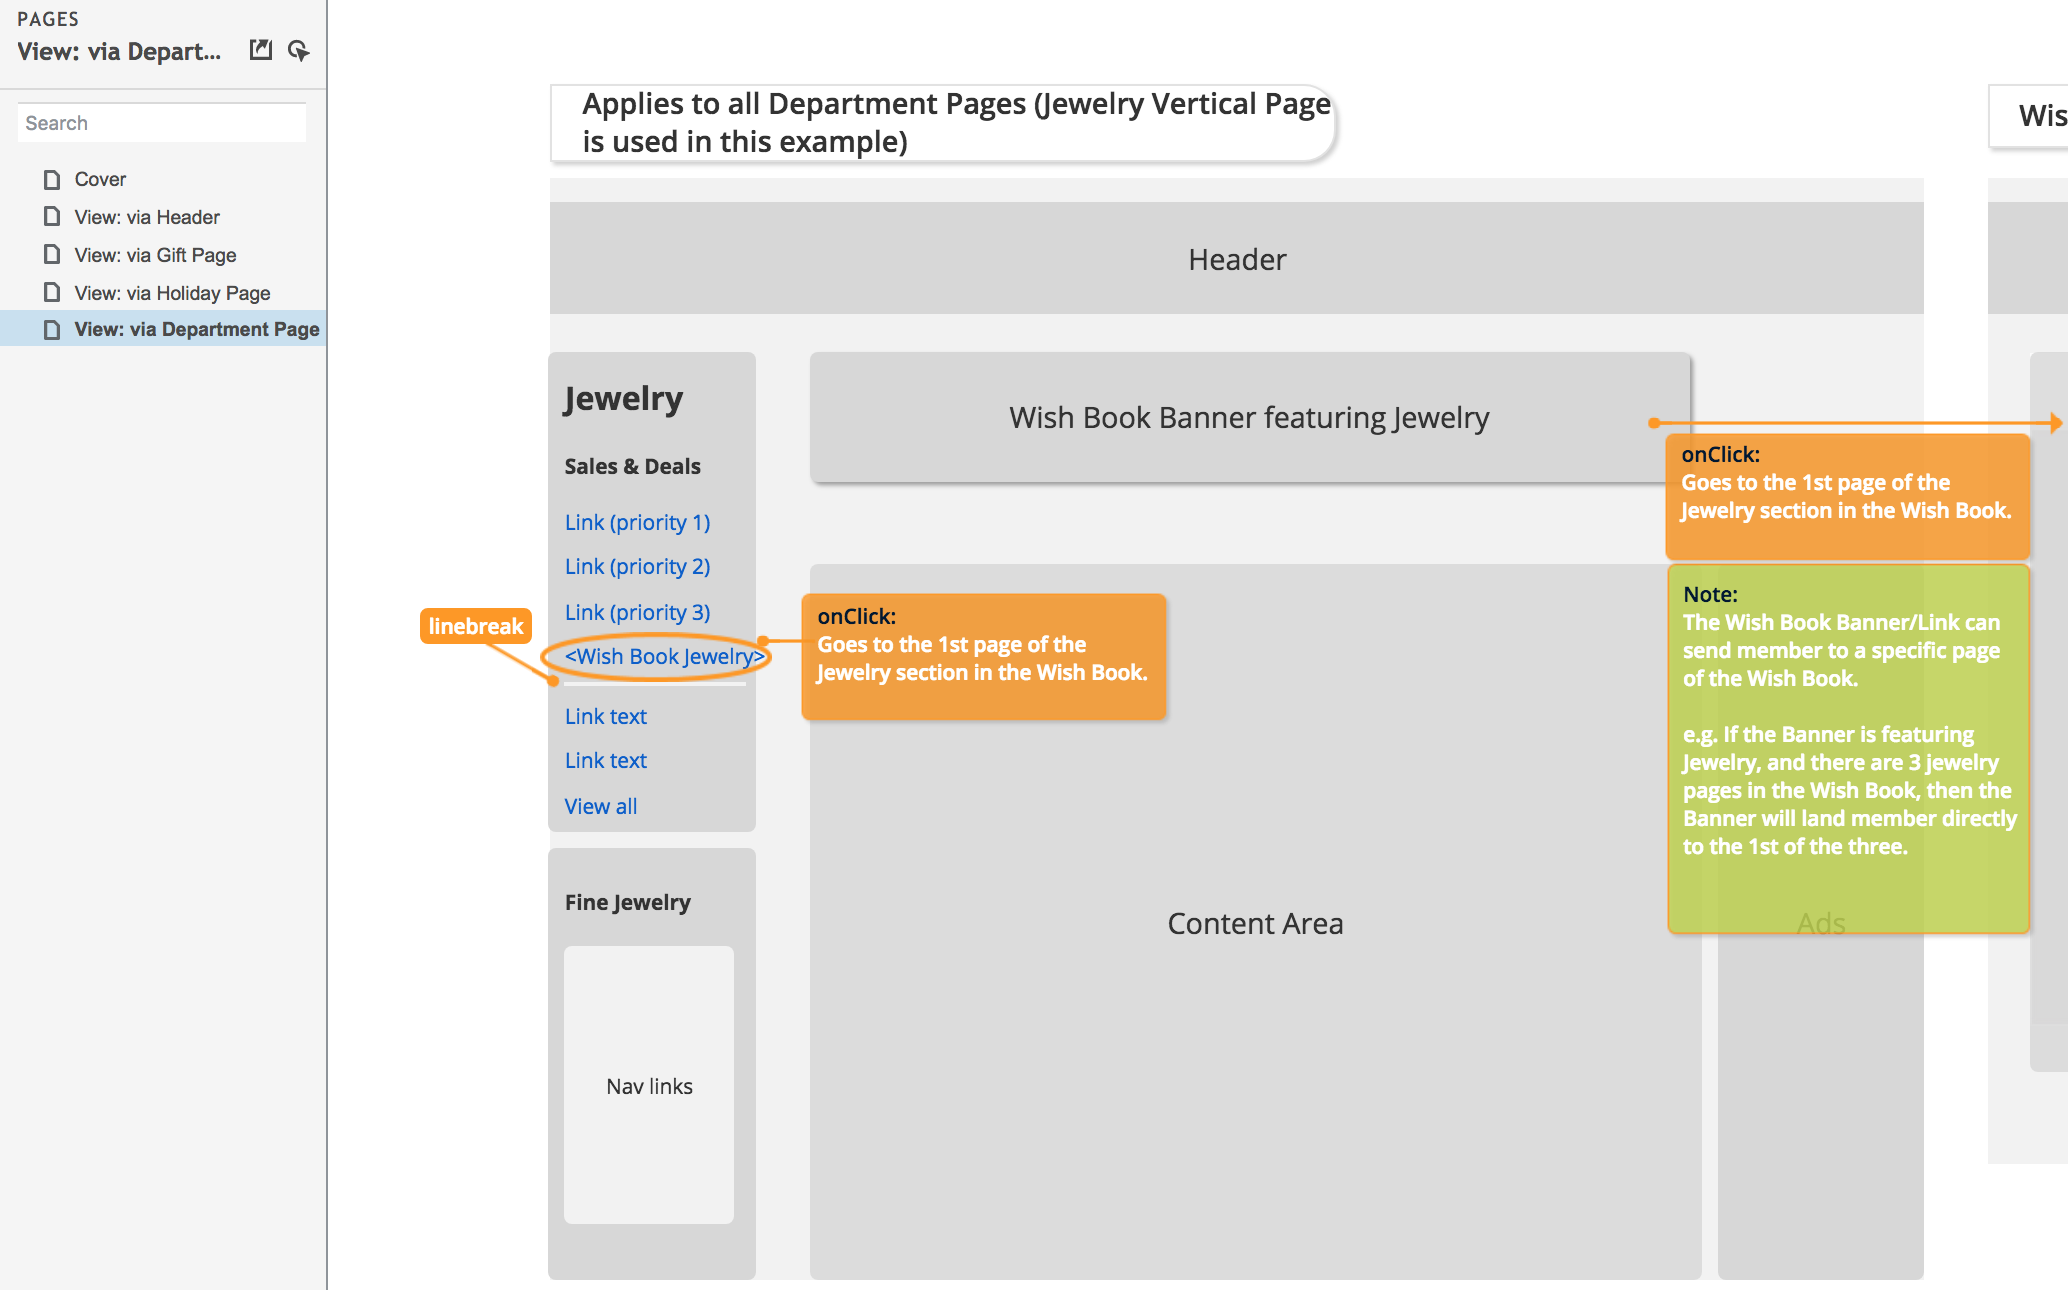The width and height of the screenshot is (2068, 1290).
Task: Click the View: via Holiday Page icon
Action: (x=52, y=293)
